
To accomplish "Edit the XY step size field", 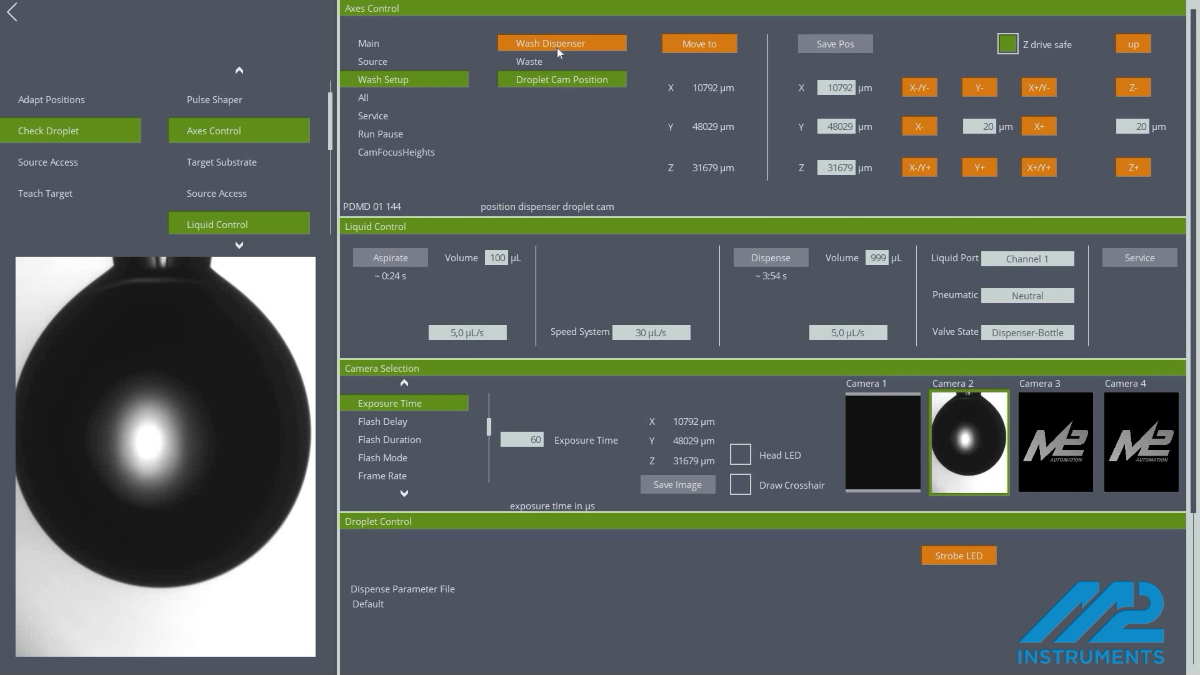I will (979, 127).
